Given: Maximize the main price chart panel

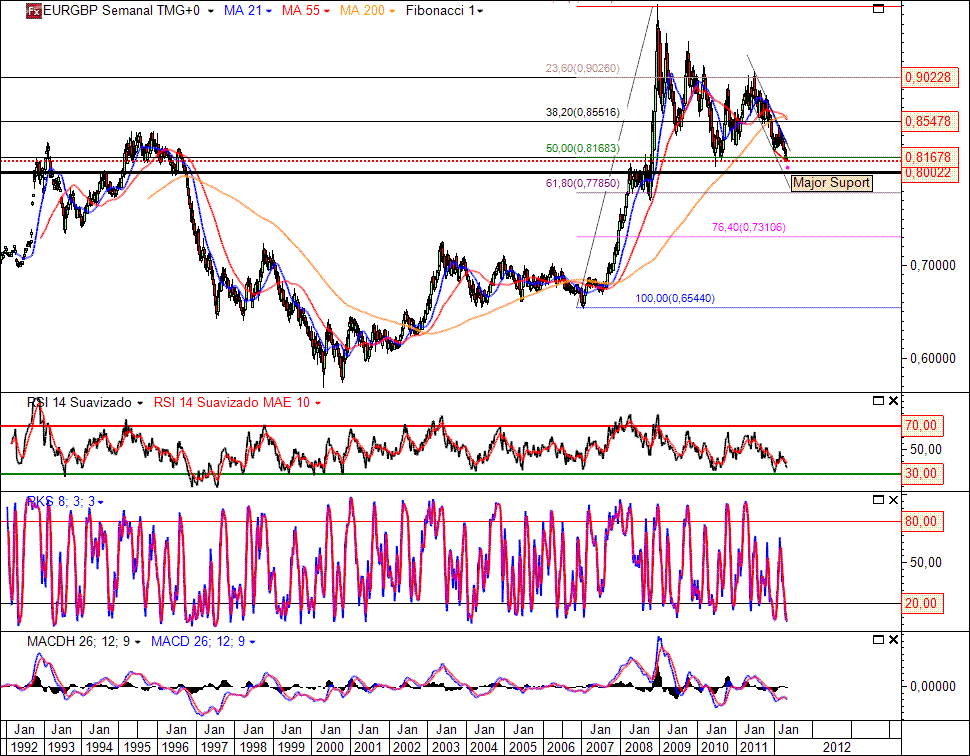Looking at the screenshot, I should (878, 8).
